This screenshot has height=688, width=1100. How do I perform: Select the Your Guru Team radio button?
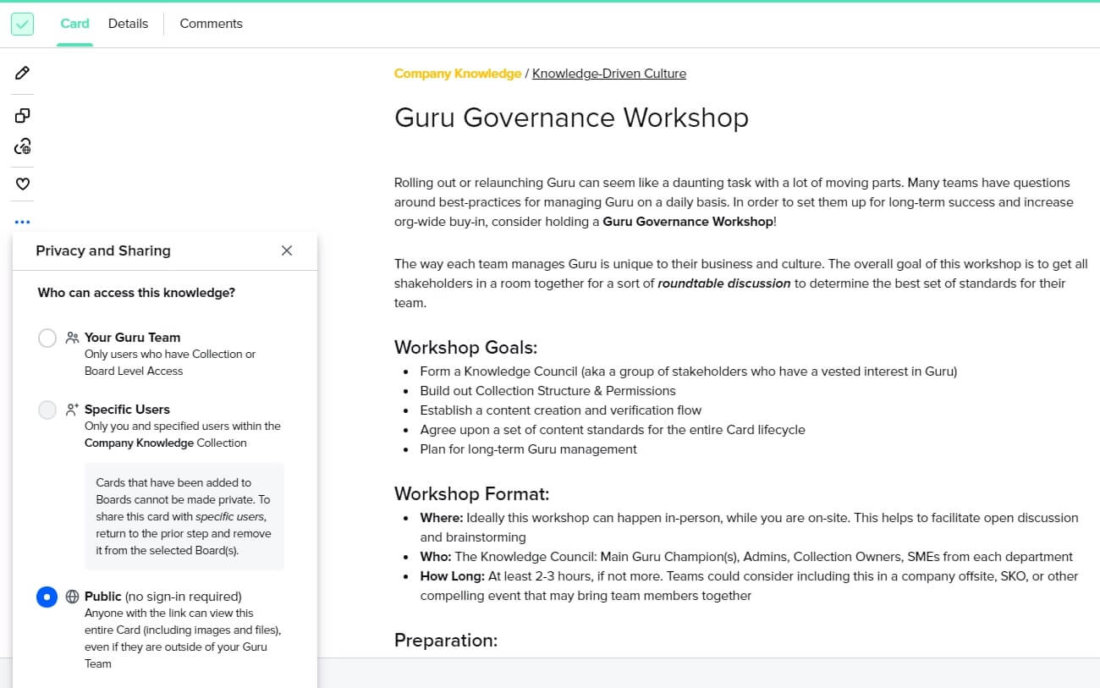click(47, 338)
